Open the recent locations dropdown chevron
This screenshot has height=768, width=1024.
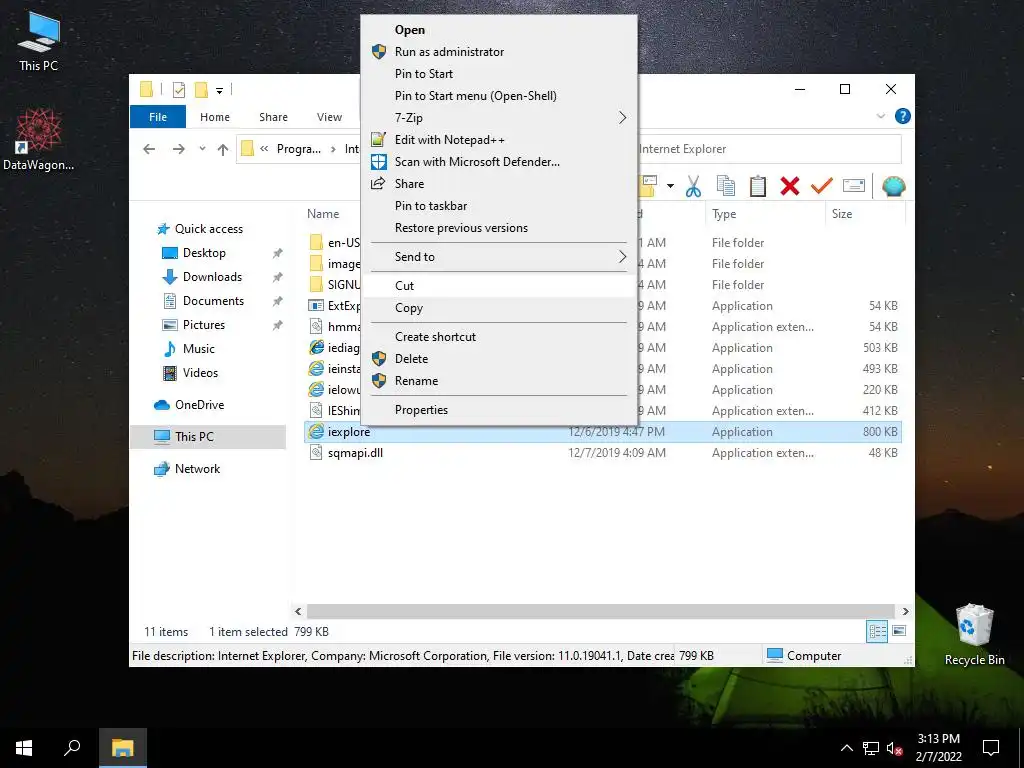pyautogui.click(x=202, y=149)
